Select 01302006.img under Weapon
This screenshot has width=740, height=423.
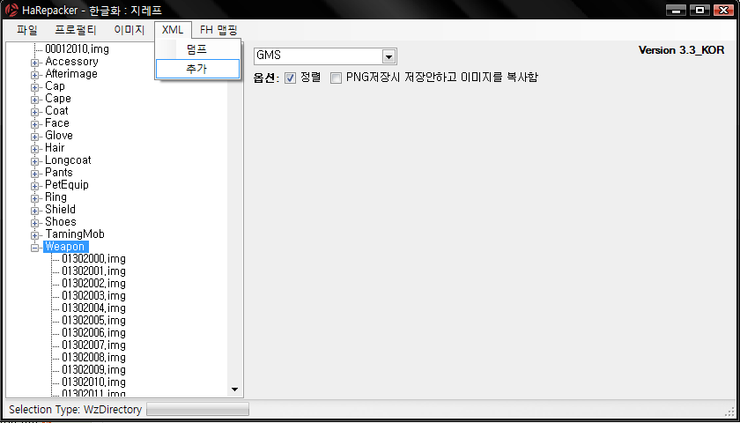click(x=93, y=333)
